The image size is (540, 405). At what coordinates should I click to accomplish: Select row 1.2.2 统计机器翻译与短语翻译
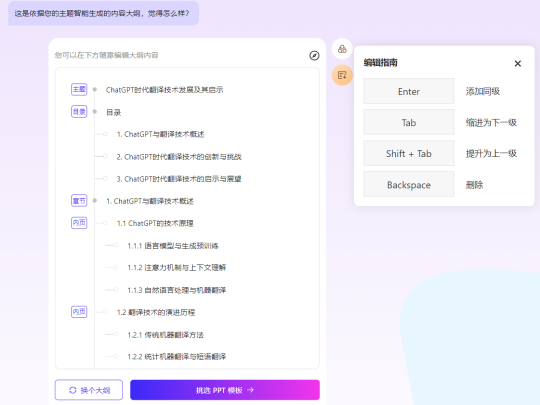coord(177,357)
